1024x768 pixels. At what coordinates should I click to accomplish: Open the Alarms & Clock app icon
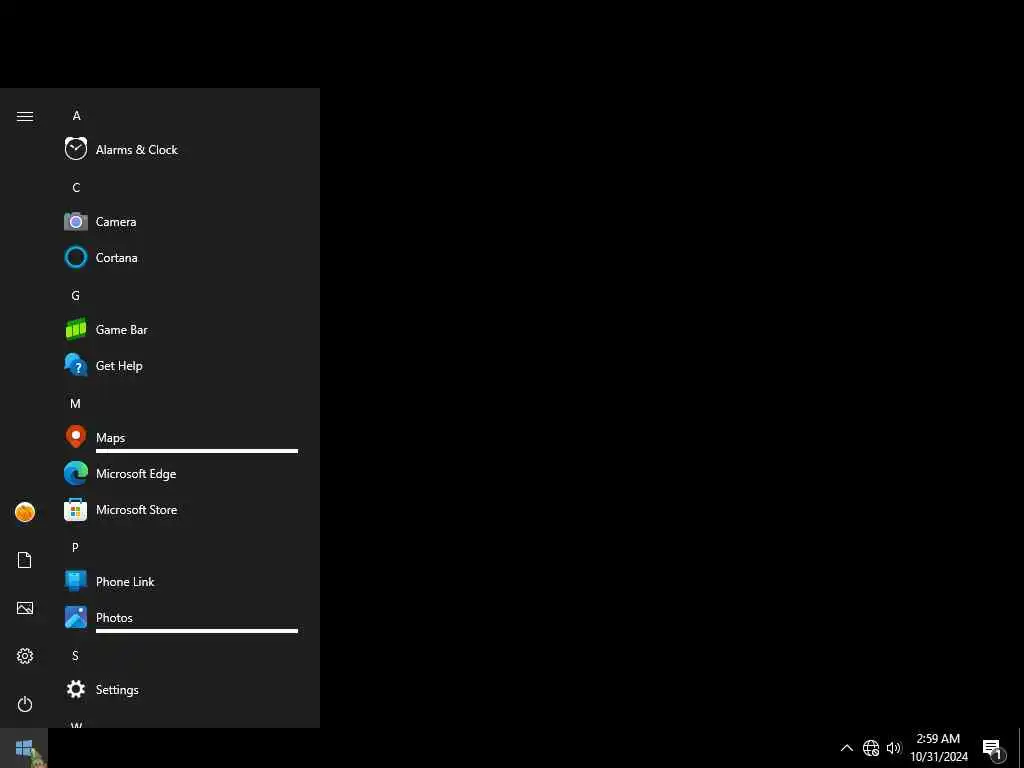coord(76,149)
